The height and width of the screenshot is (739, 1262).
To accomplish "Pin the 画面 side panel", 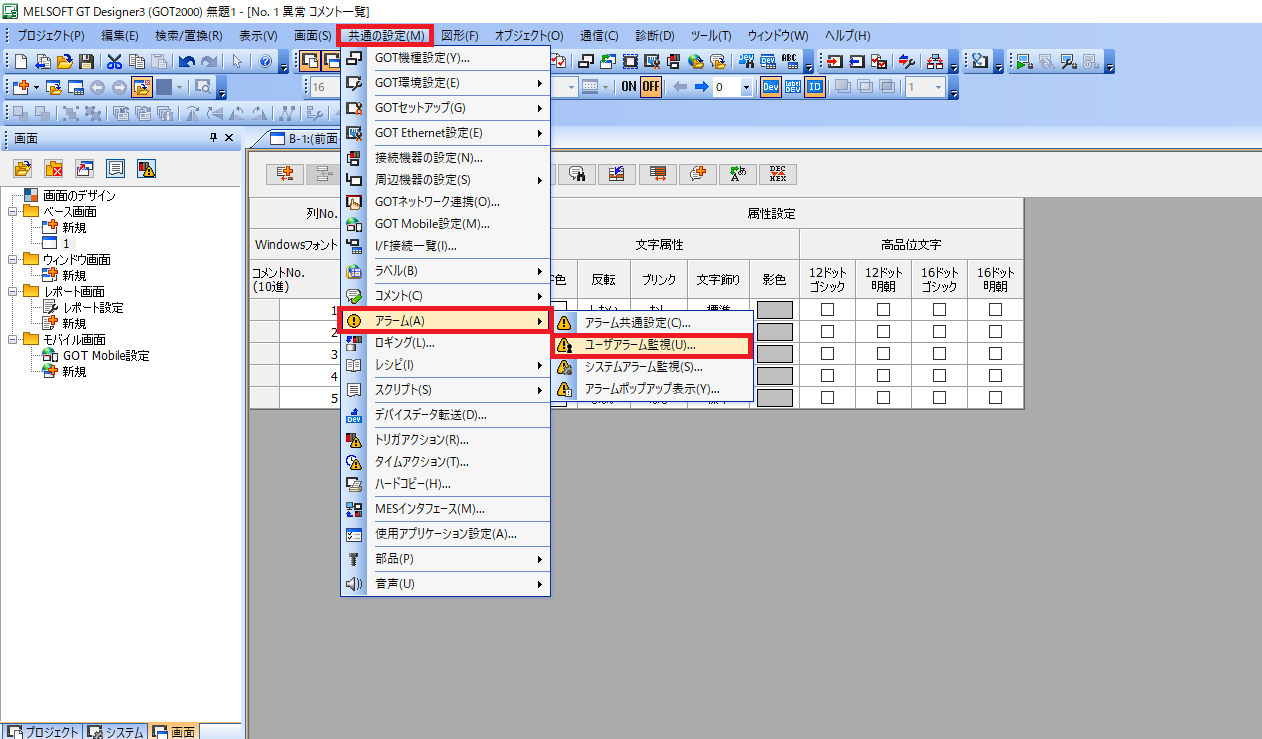I will tap(213, 138).
